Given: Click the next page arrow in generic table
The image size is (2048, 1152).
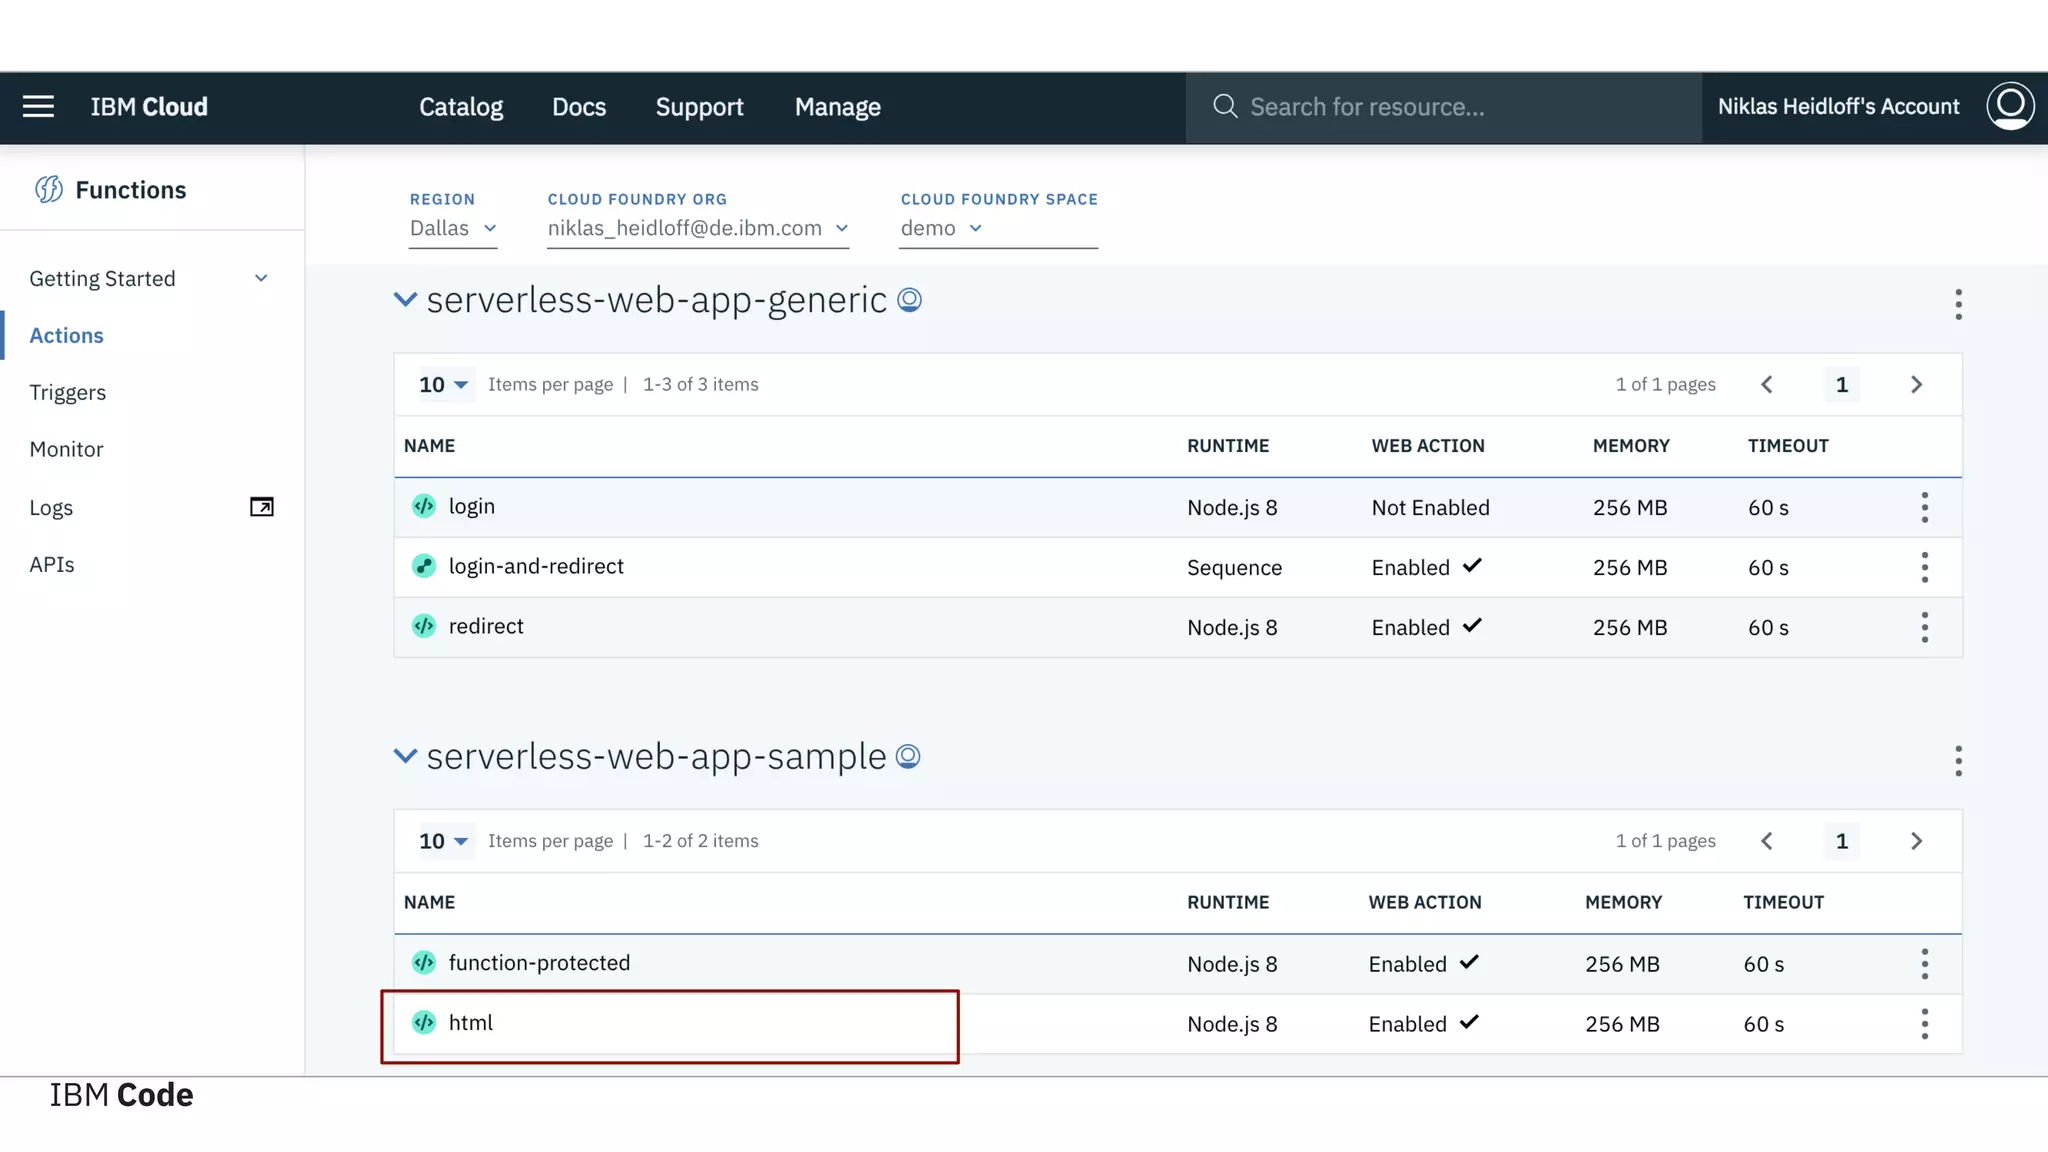Looking at the screenshot, I should (1916, 385).
